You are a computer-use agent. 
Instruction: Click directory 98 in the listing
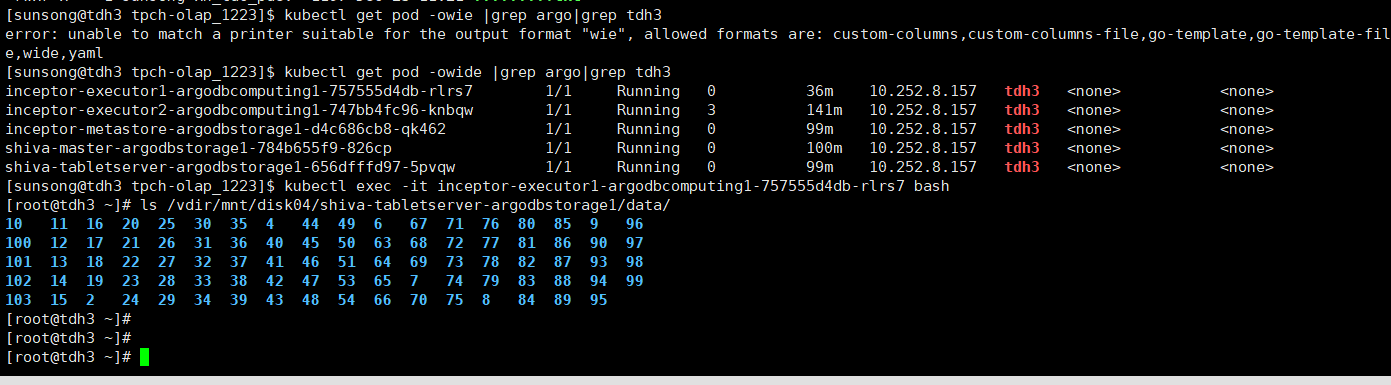(635, 262)
